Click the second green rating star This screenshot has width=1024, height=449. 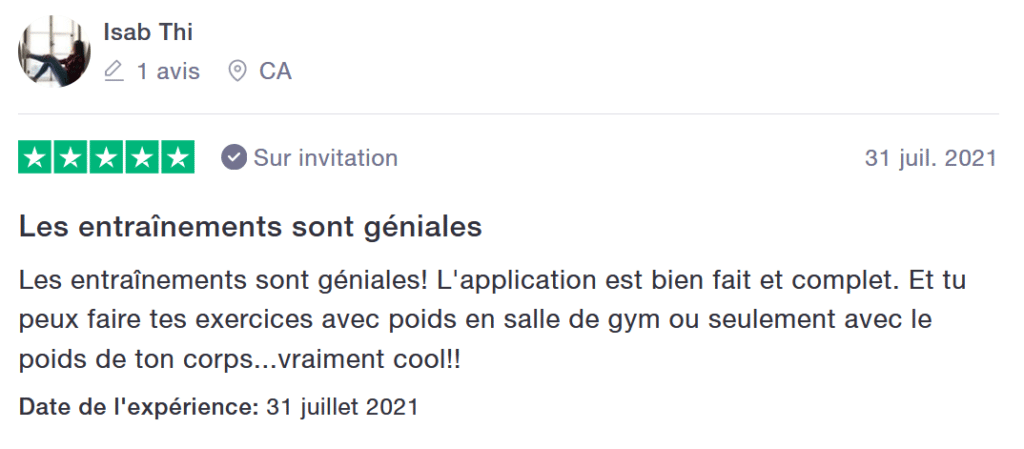[x=71, y=158]
